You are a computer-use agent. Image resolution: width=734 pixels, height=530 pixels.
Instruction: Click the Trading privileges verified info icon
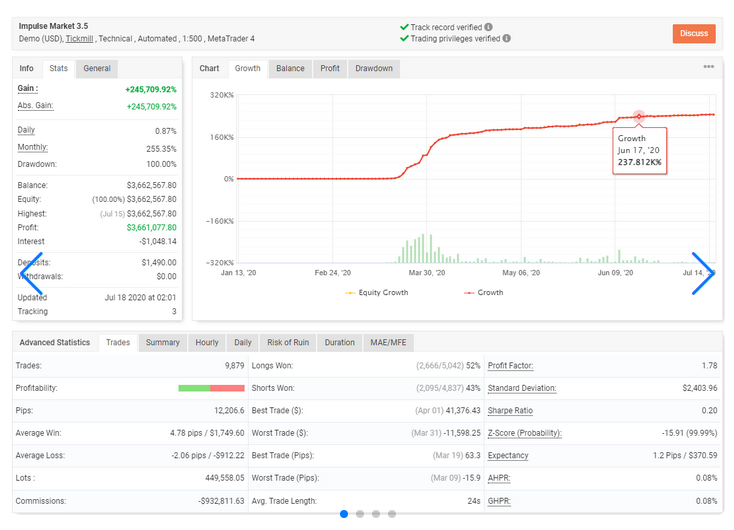coord(506,38)
